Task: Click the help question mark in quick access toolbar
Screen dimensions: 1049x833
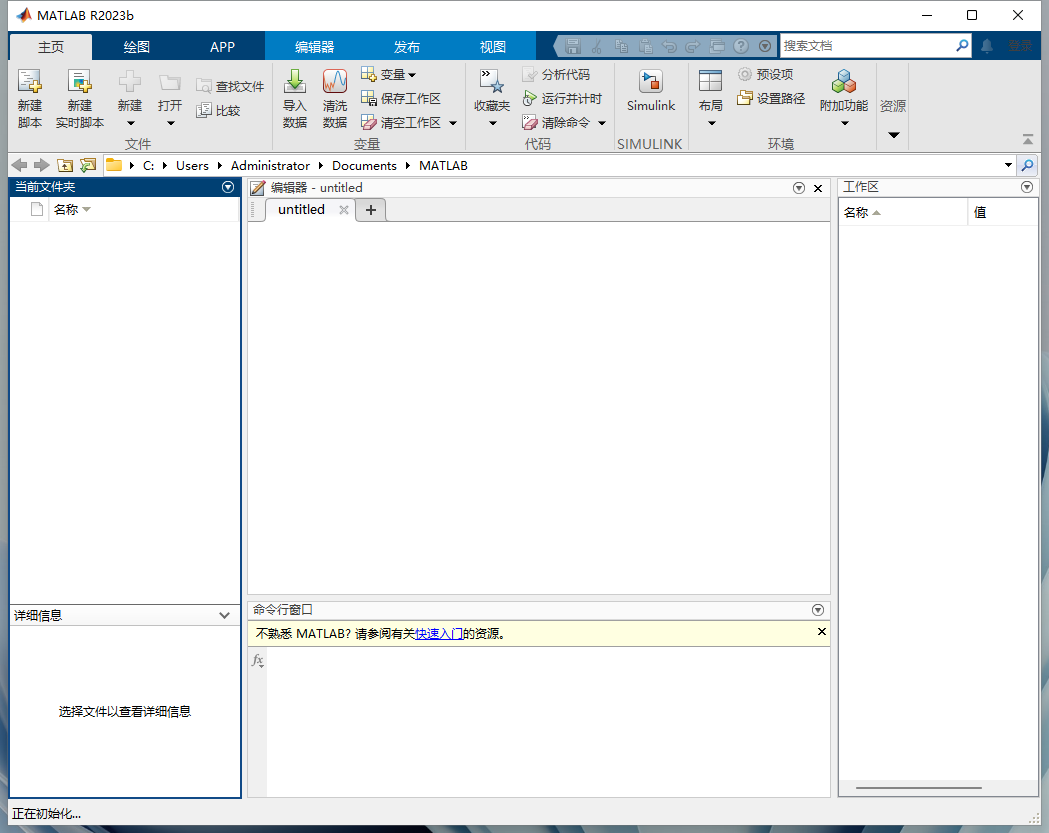Action: pos(741,46)
